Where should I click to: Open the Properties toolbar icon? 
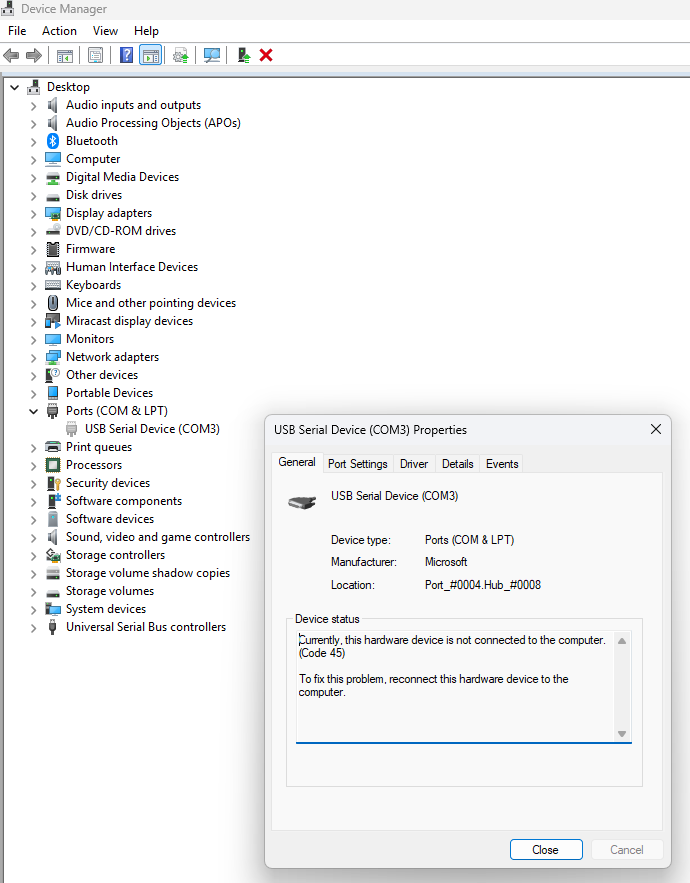pyautogui.click(x=96, y=55)
